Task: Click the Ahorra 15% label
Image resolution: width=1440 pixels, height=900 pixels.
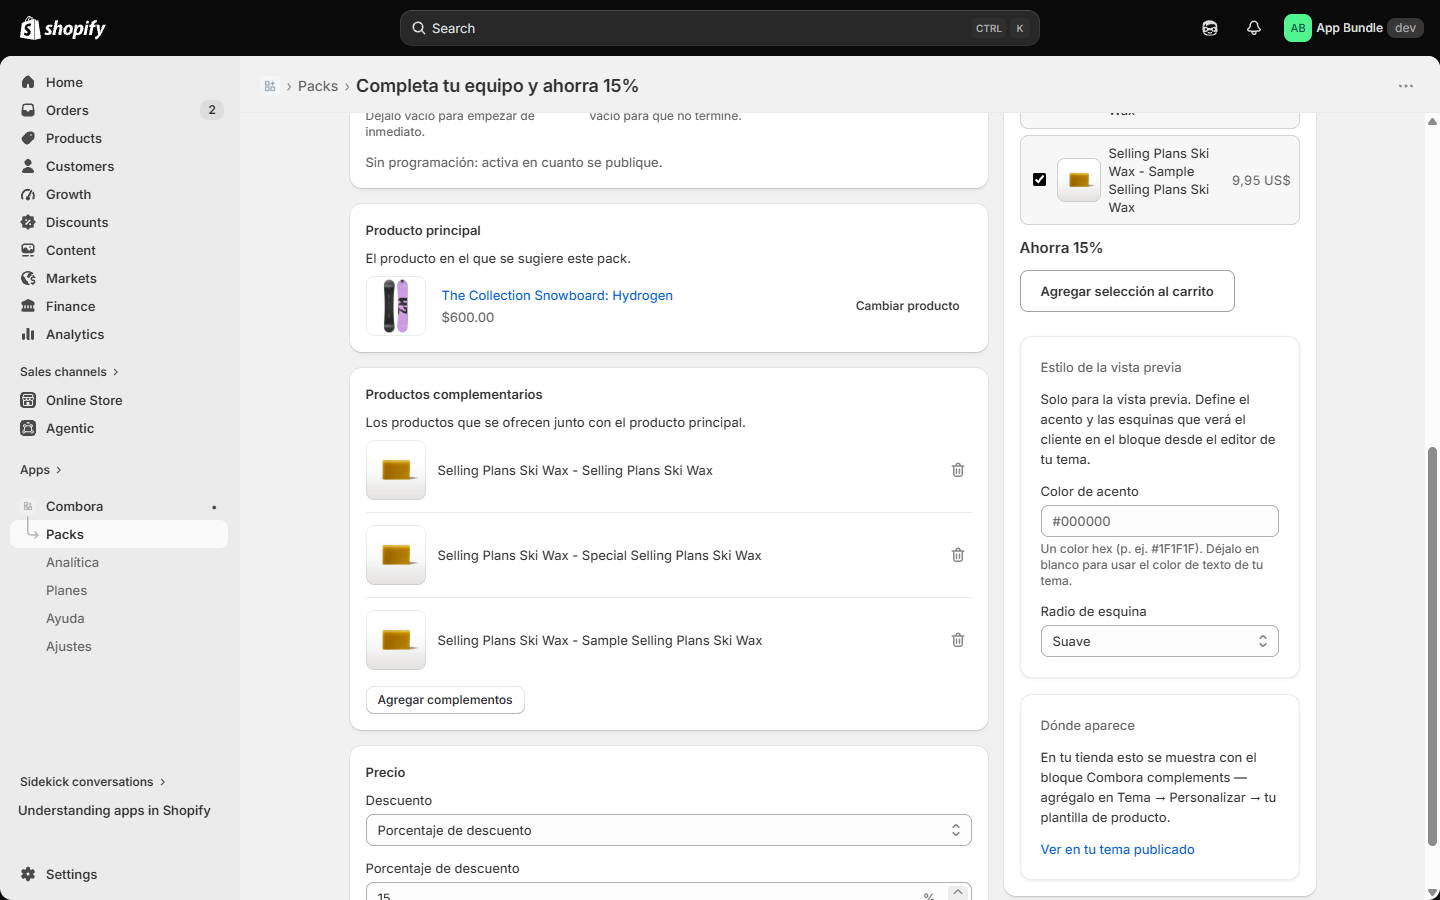Action: click(x=1061, y=248)
